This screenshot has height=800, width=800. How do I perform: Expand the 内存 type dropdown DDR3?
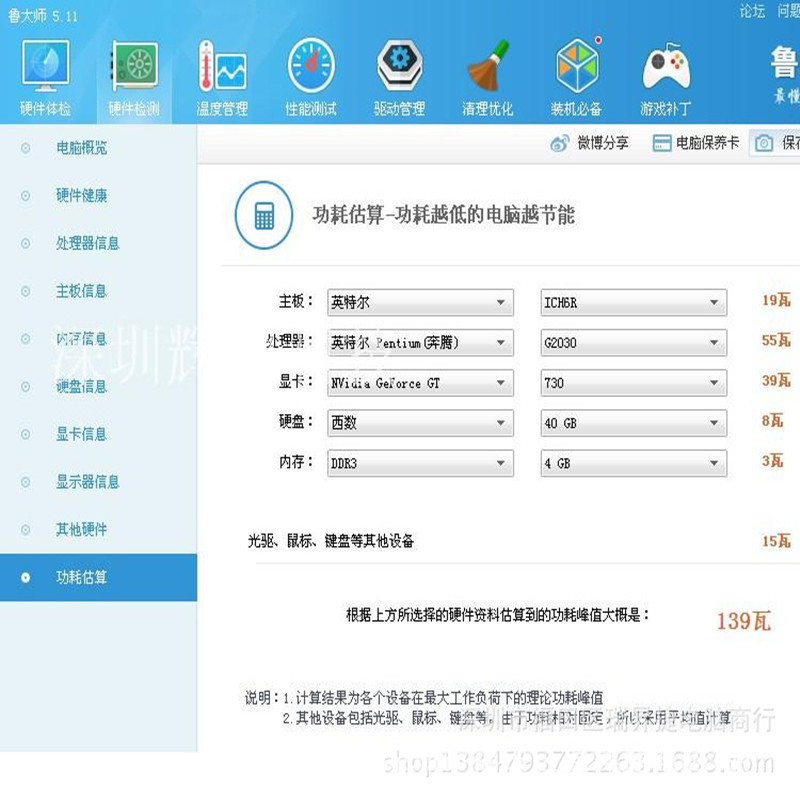(x=420, y=463)
